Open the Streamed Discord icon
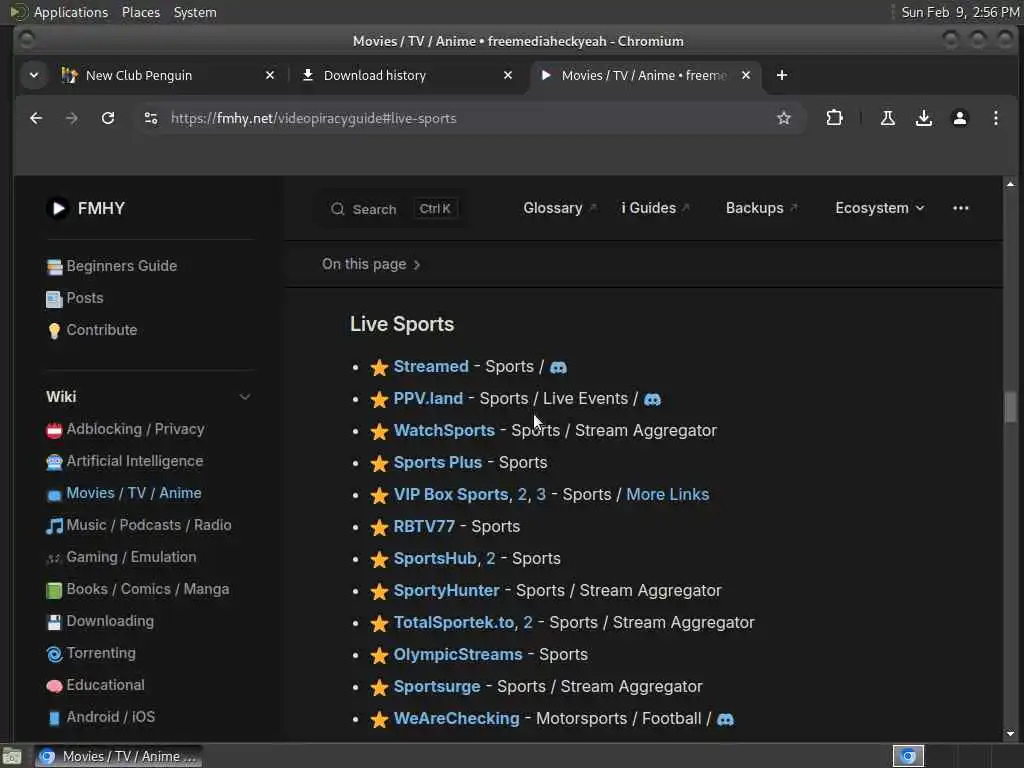The image size is (1024, 768). click(558, 368)
